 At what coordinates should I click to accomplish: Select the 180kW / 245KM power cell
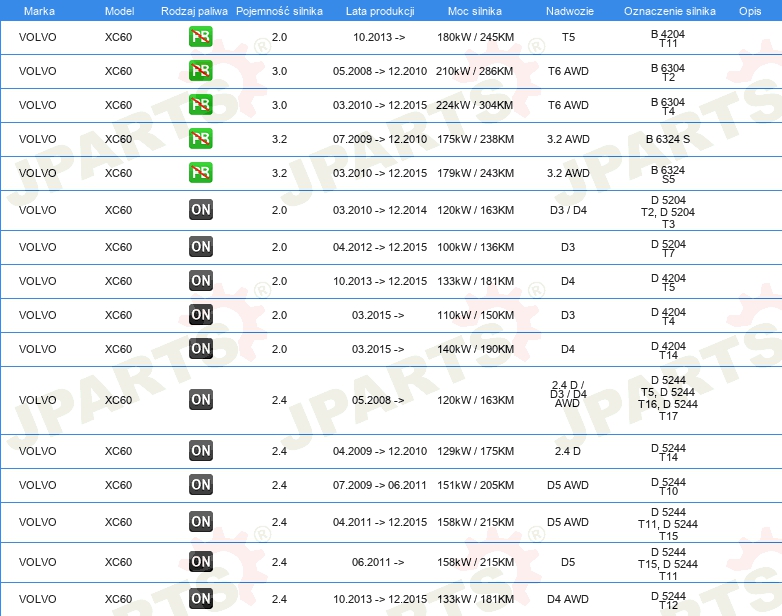click(475, 37)
